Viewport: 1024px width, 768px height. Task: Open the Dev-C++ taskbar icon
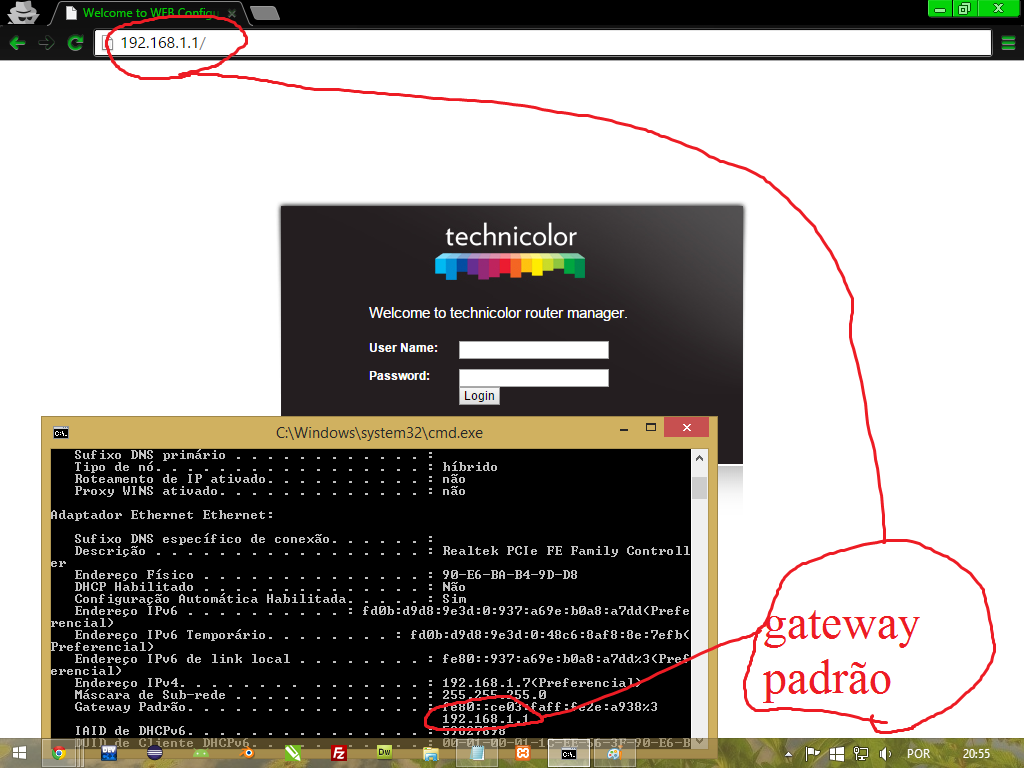pyautogui.click(x=109, y=753)
